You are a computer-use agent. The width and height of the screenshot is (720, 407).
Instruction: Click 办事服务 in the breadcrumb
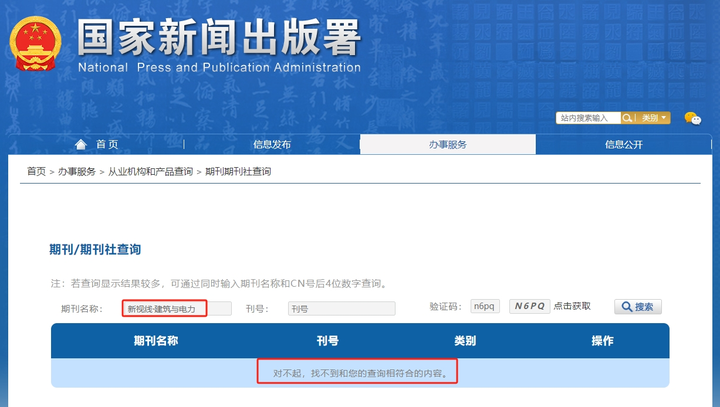[77, 172]
